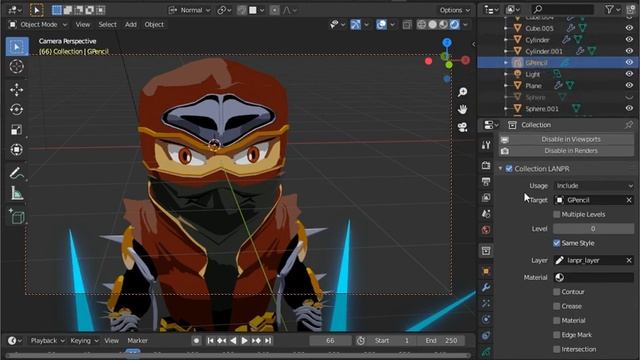Select the Scale tool
Viewport: 640px width, 360px height.
pyautogui.click(x=17, y=130)
